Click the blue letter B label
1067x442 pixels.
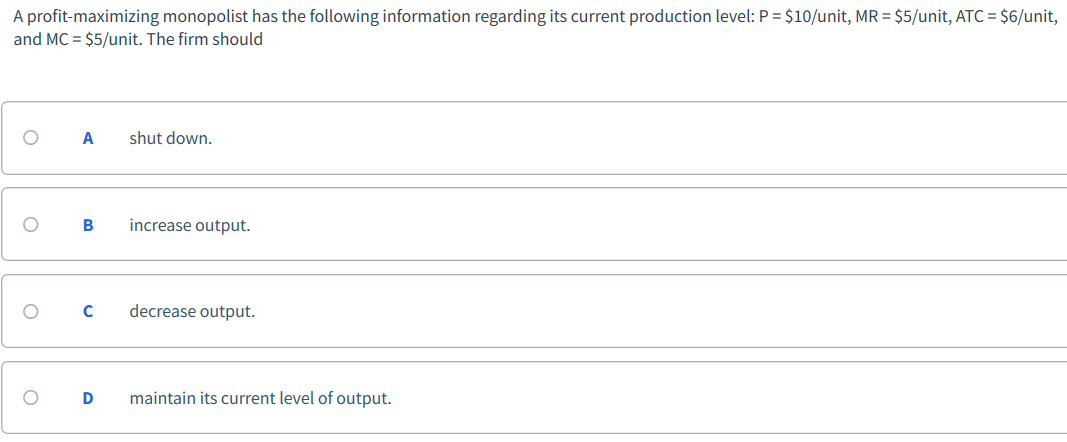[x=87, y=225]
